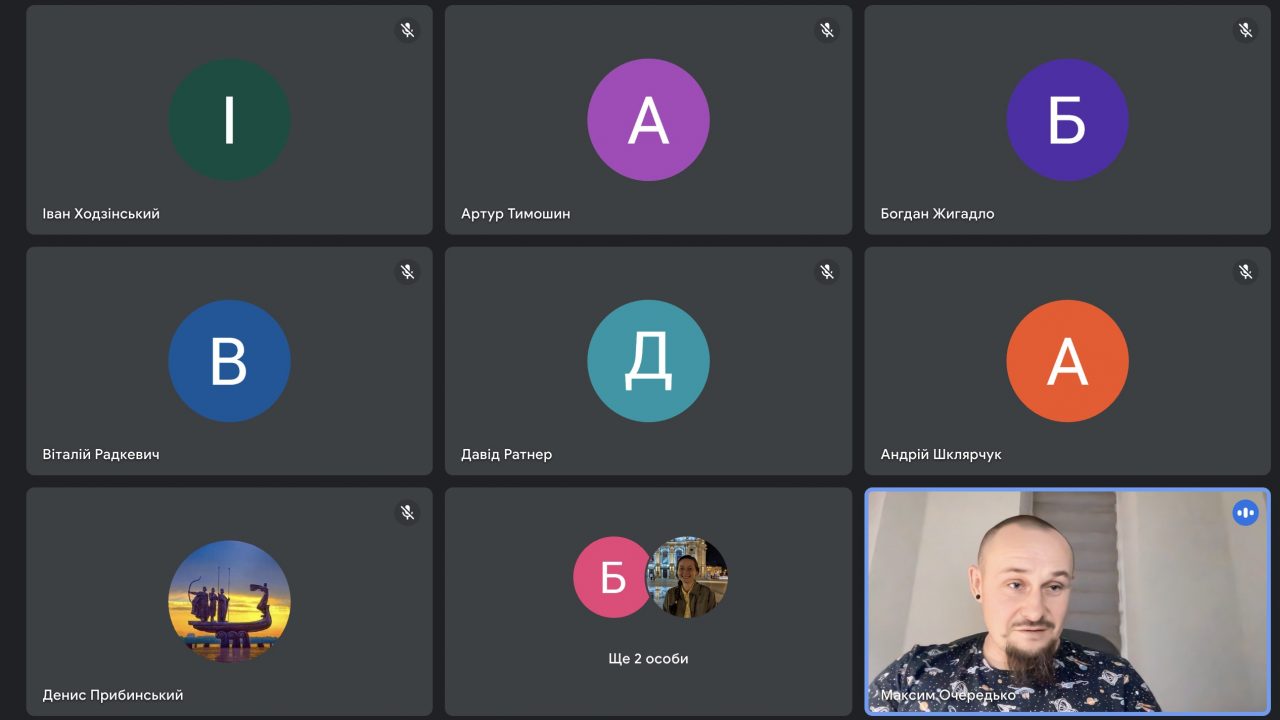Select Богдан Жигадло's violet Б avatar
The image size is (1280, 720).
pos(1067,120)
